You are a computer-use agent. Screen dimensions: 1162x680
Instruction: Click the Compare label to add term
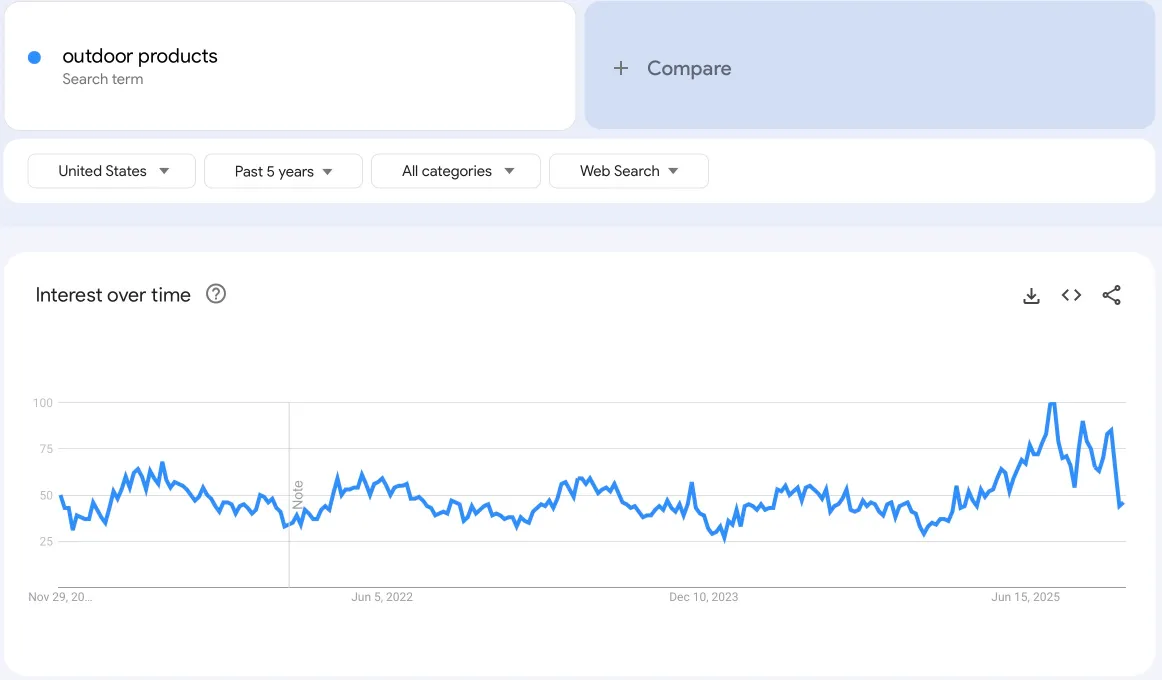[x=689, y=68]
